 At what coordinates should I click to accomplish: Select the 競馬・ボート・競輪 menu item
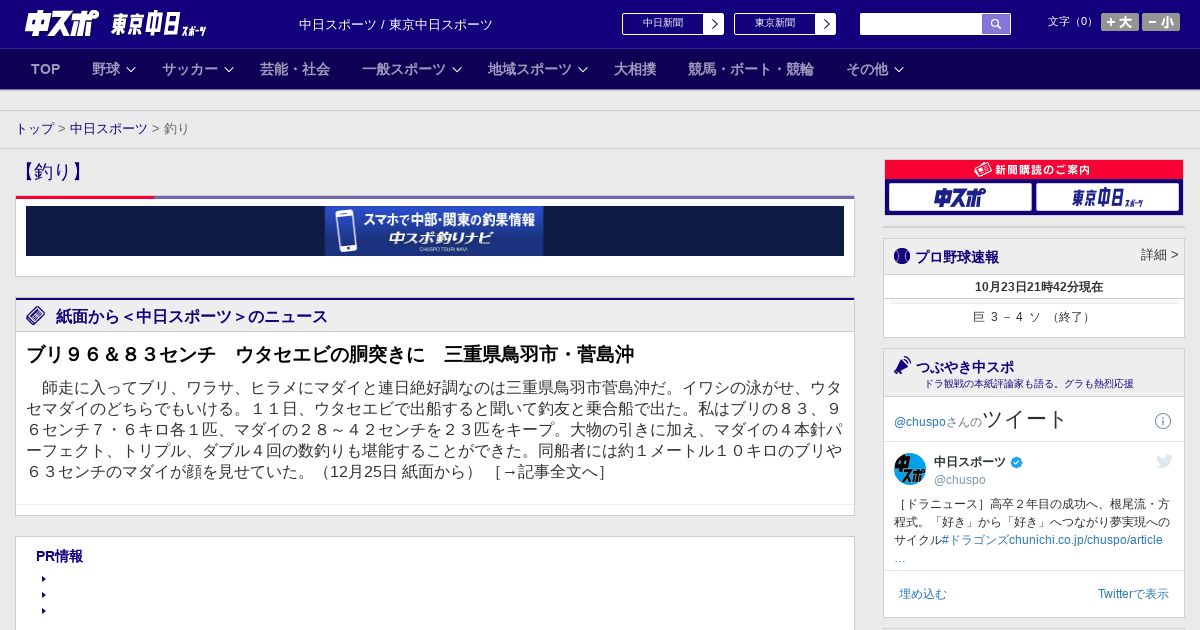(751, 69)
